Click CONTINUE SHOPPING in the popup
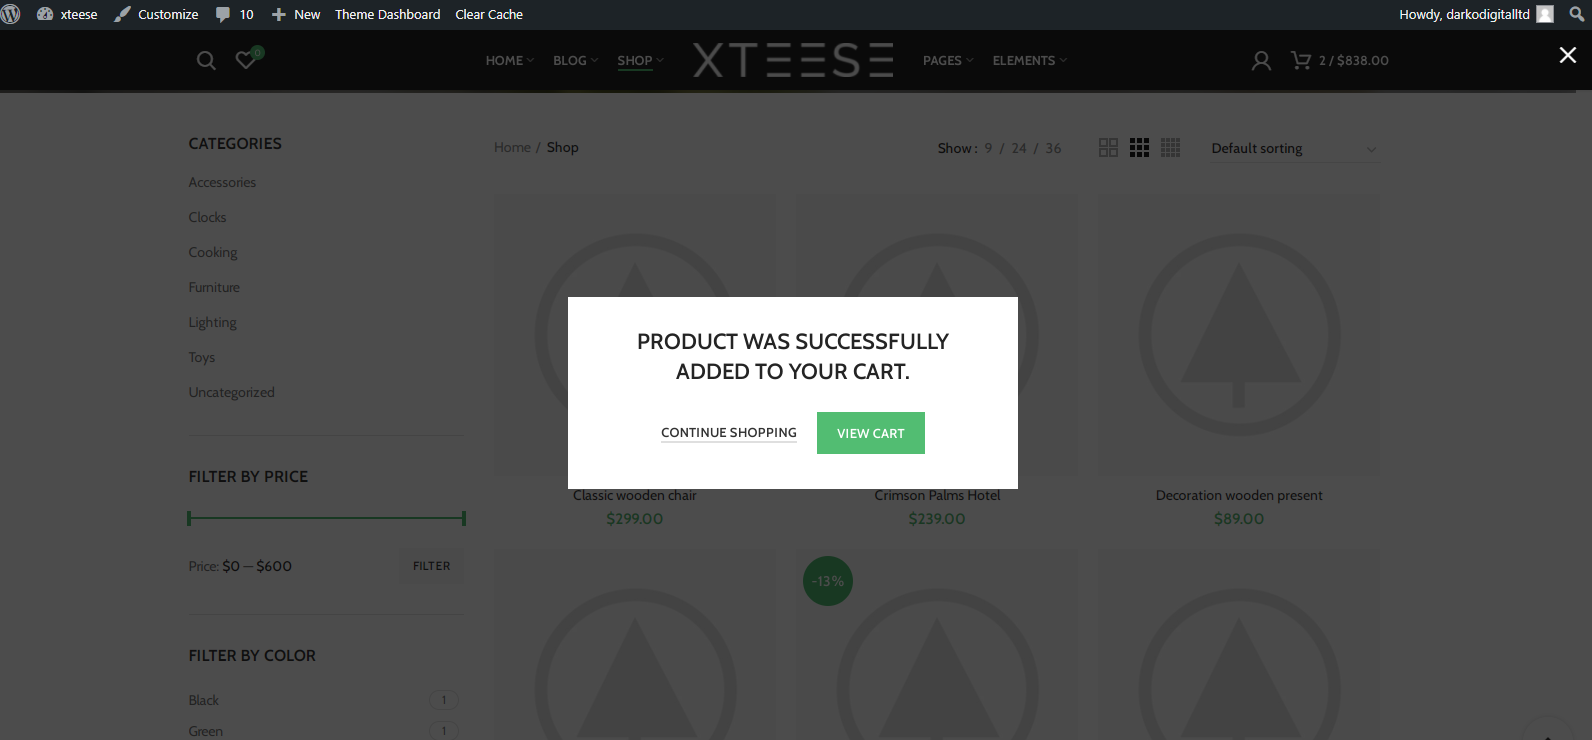This screenshot has width=1592, height=740. click(729, 433)
